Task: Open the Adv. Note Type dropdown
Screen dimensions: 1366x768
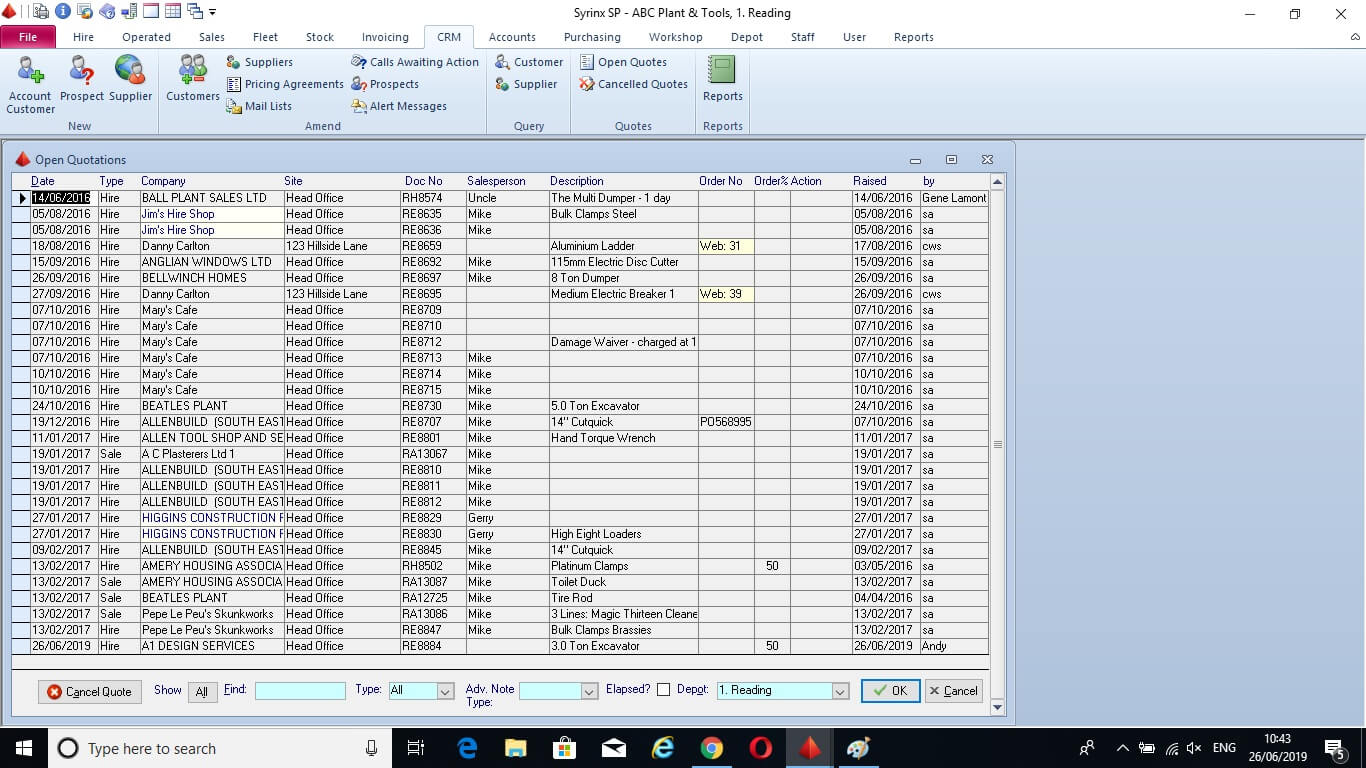Action: [588, 691]
